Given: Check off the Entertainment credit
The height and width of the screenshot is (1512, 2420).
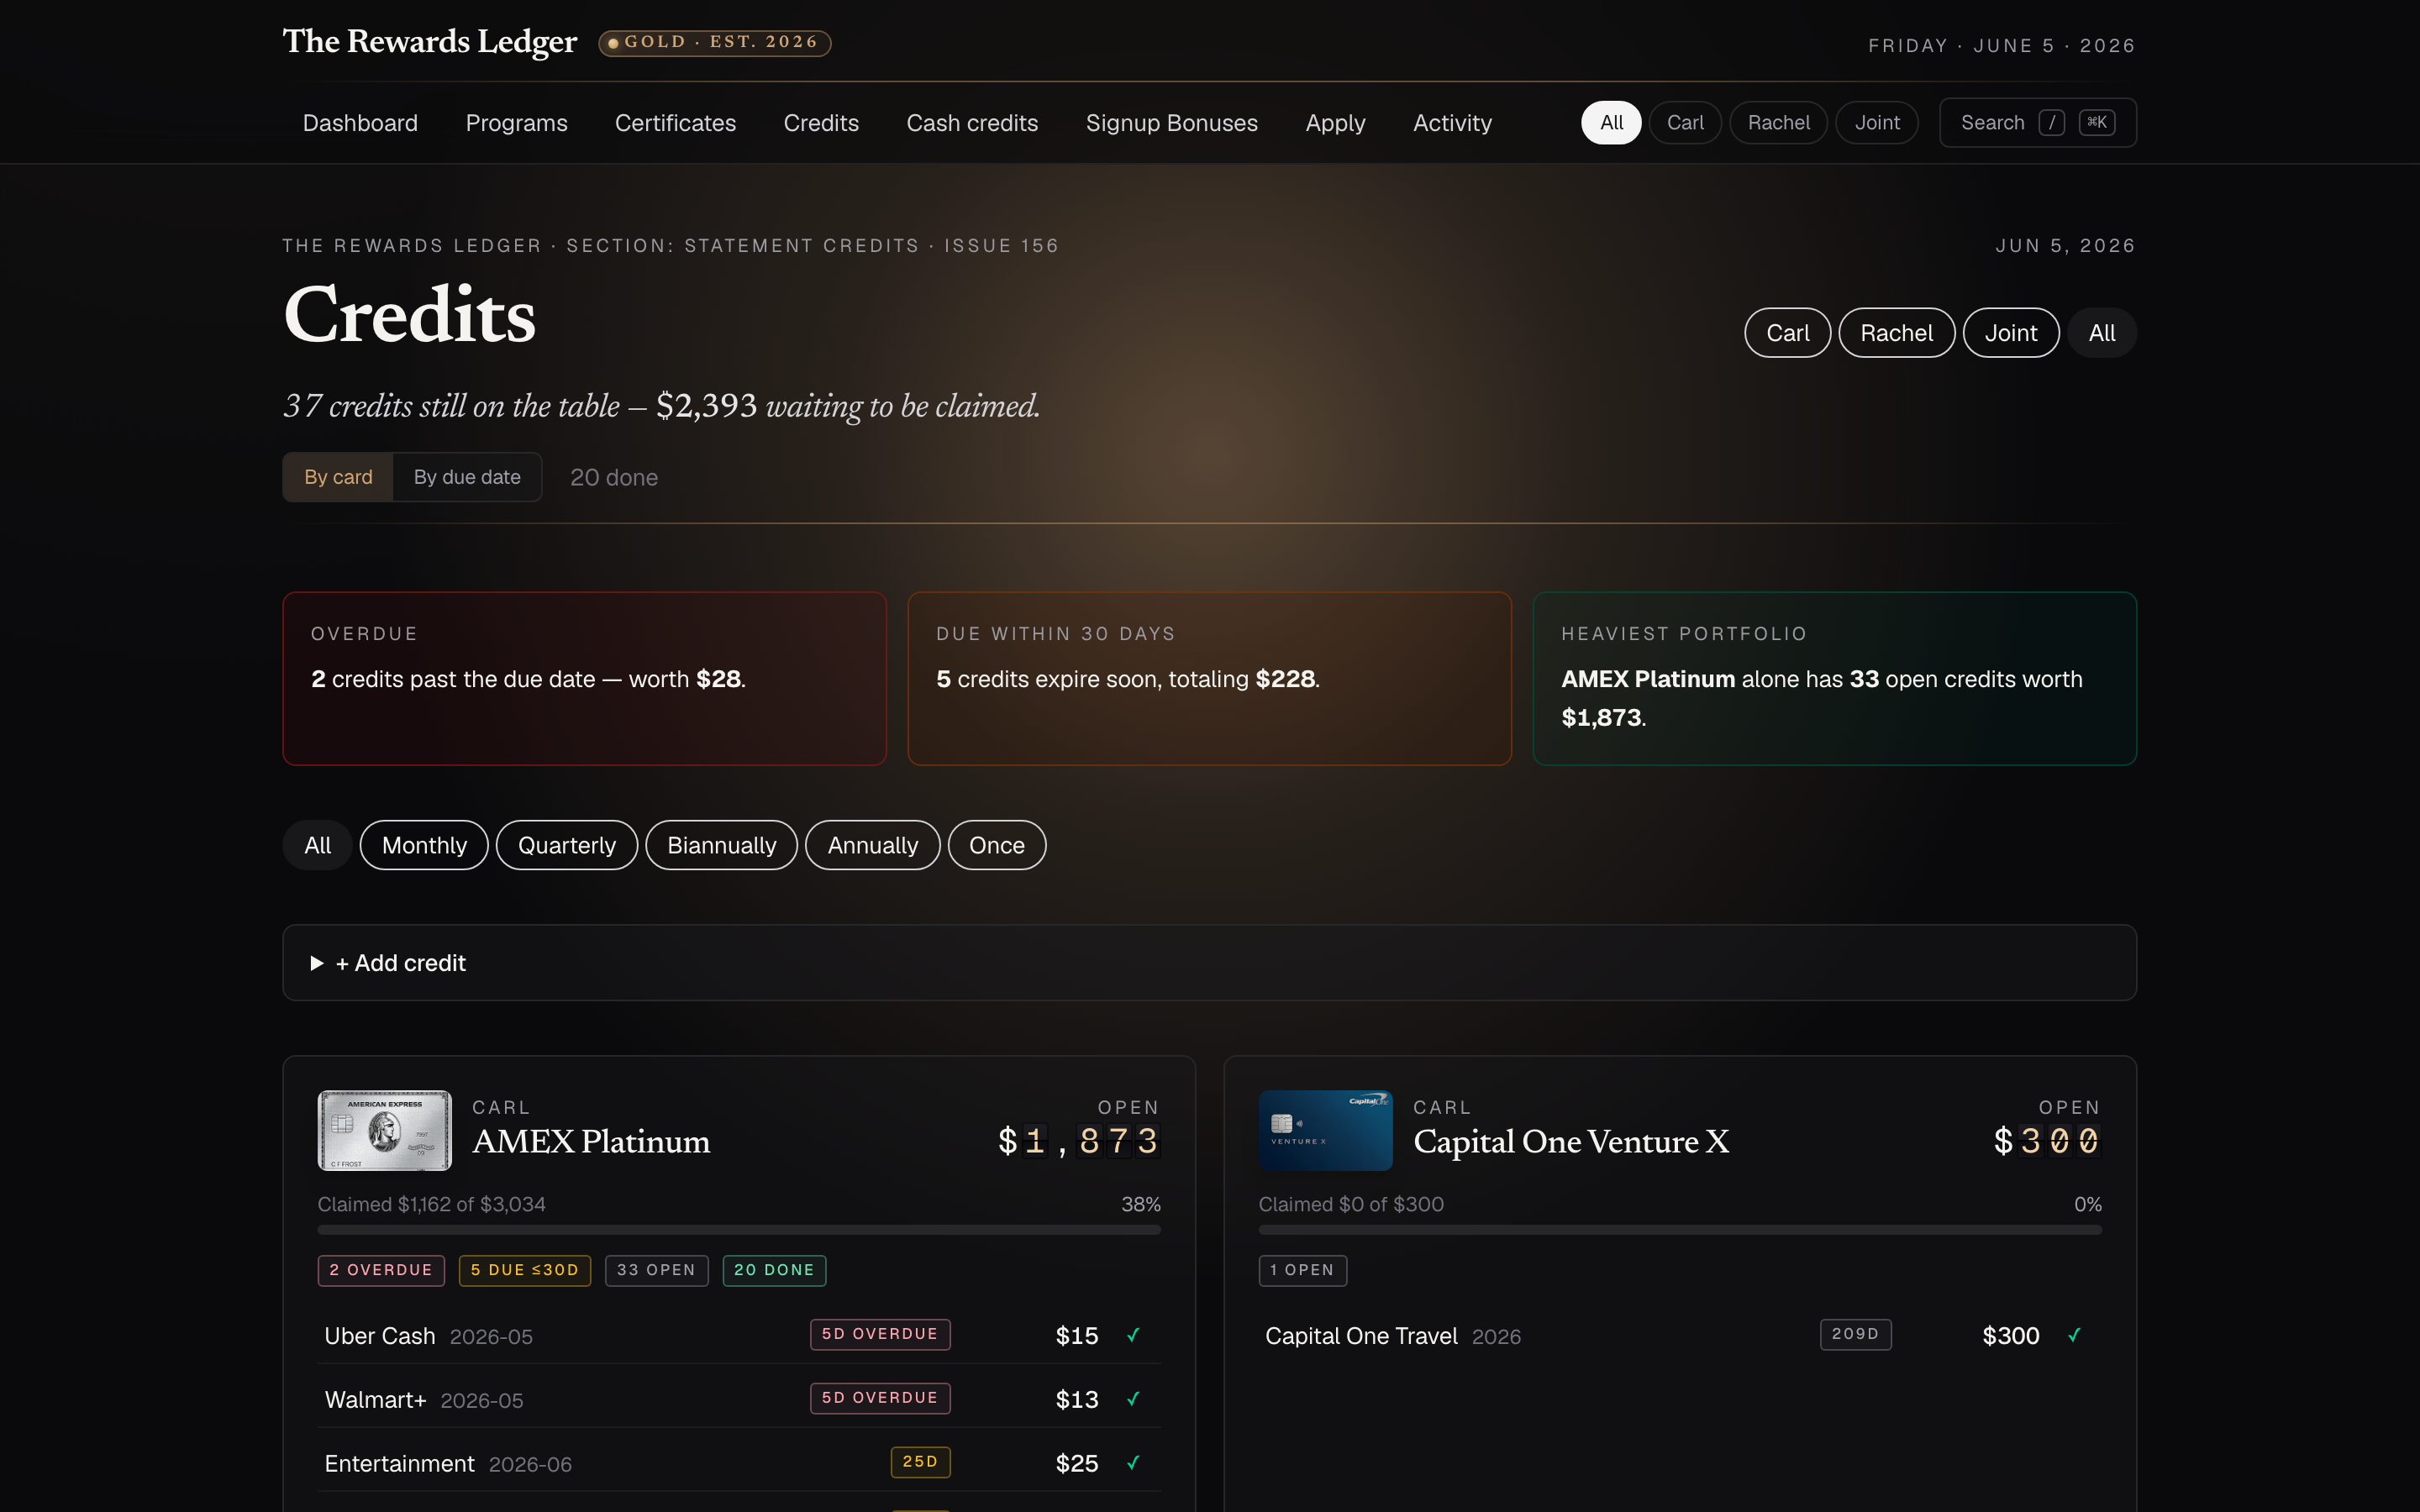Looking at the screenshot, I should tap(1133, 1463).
